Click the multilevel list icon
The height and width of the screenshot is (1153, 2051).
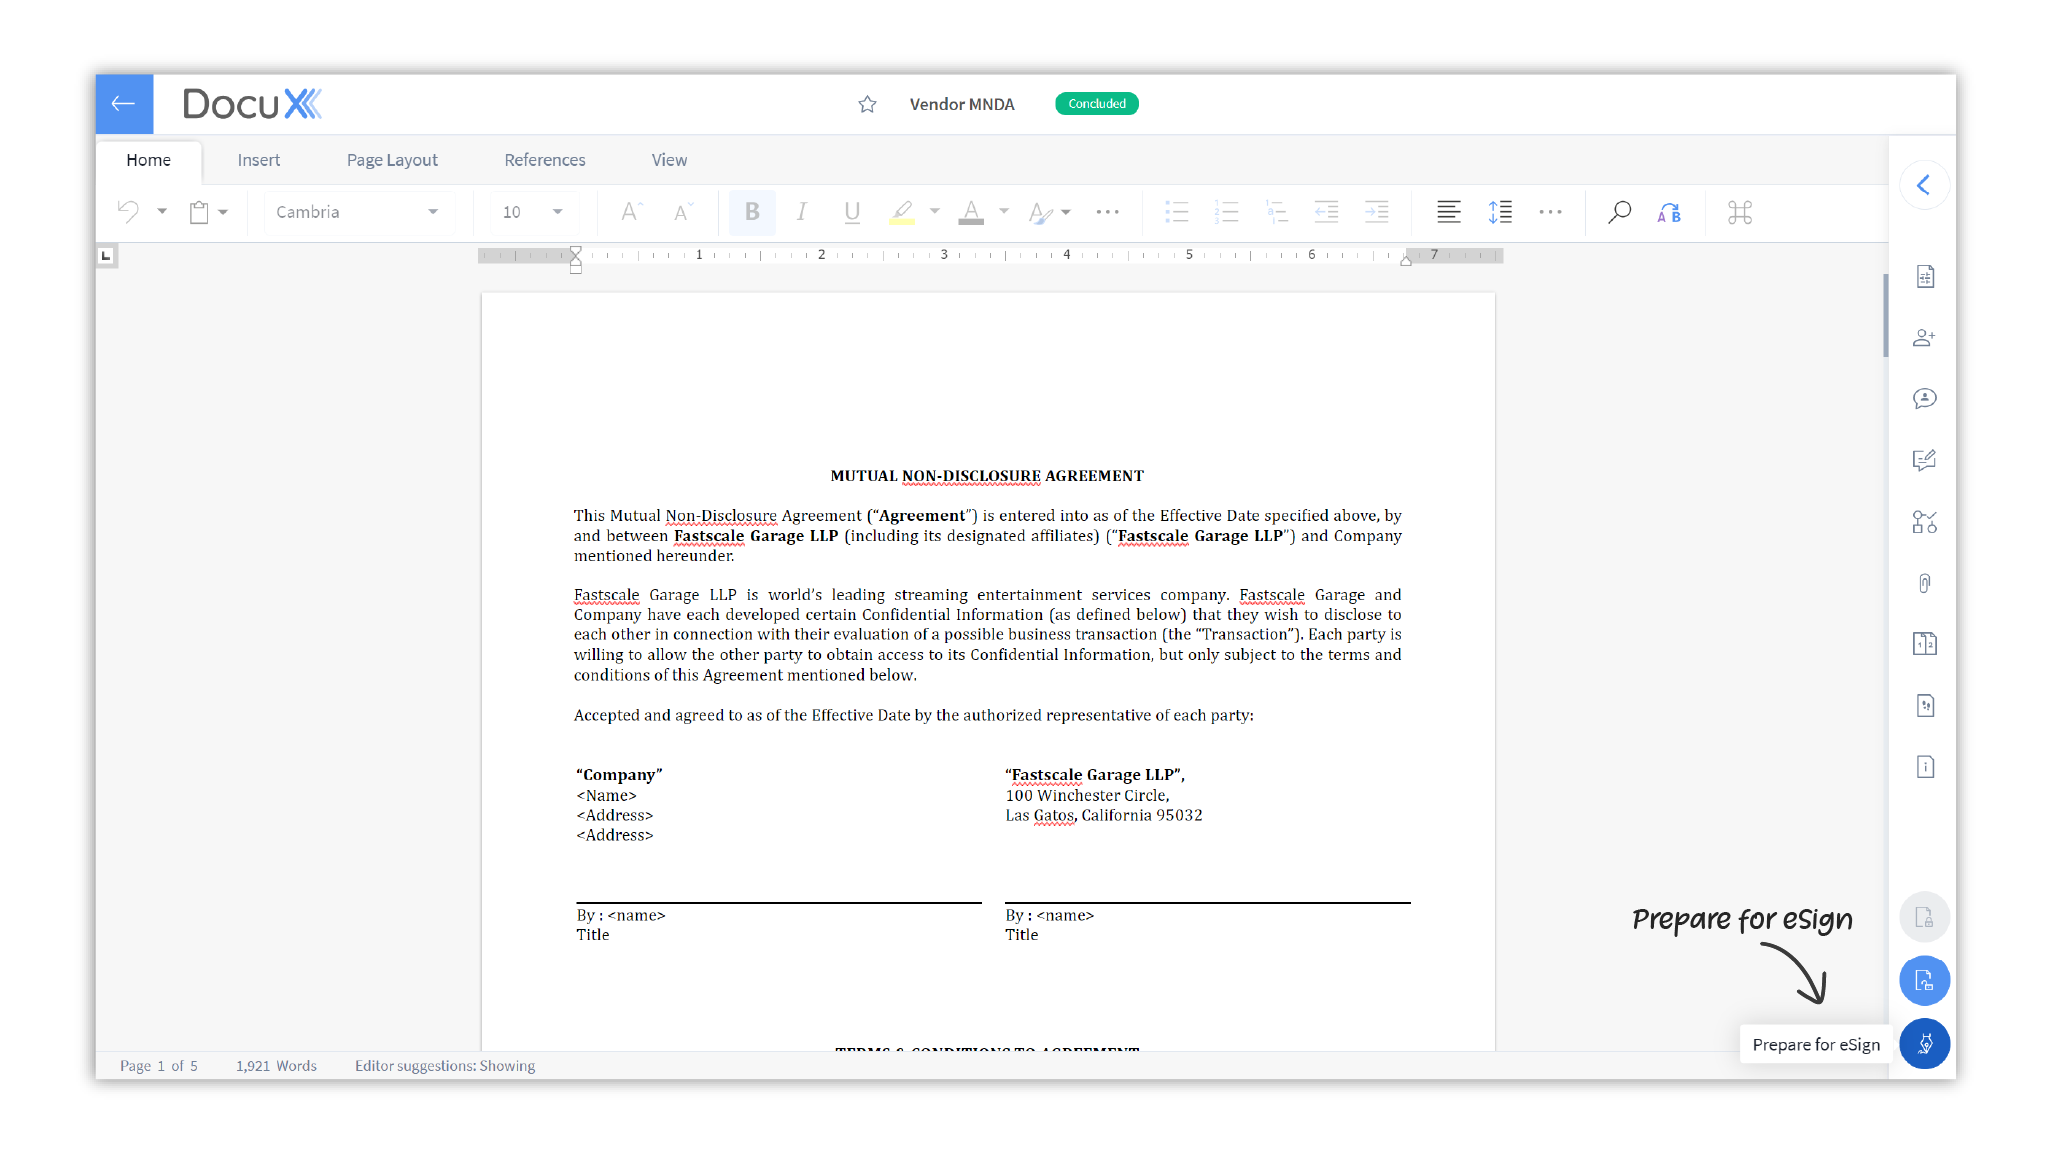click(x=1277, y=212)
